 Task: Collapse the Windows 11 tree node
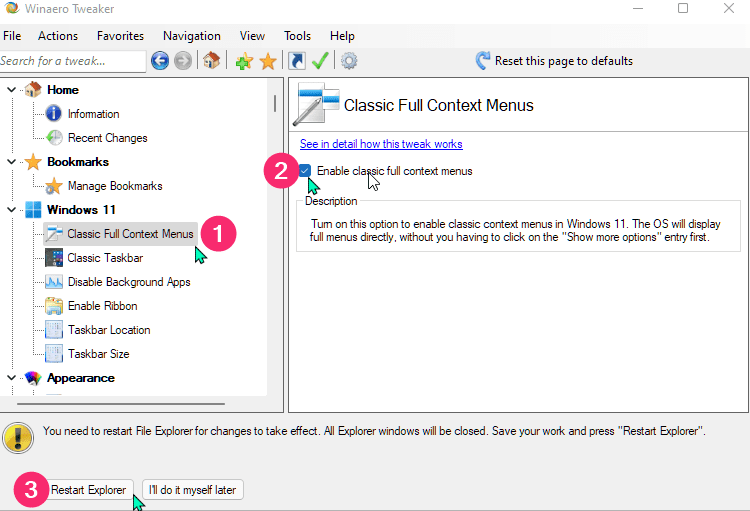point(11,210)
